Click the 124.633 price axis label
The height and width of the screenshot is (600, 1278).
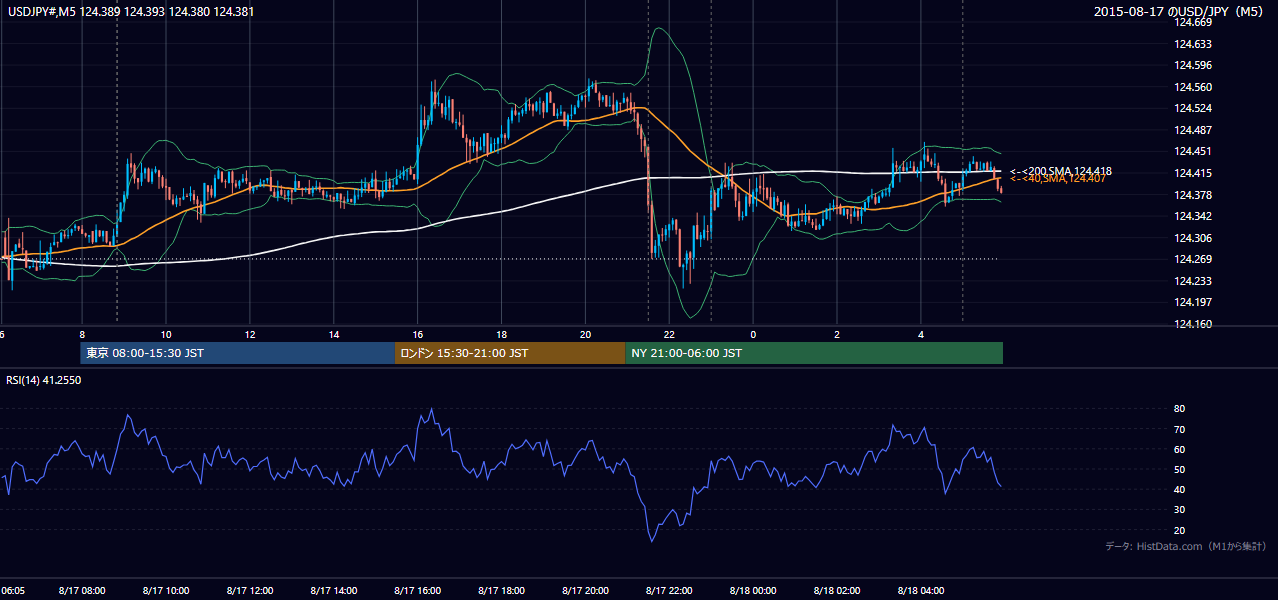[x=1193, y=44]
